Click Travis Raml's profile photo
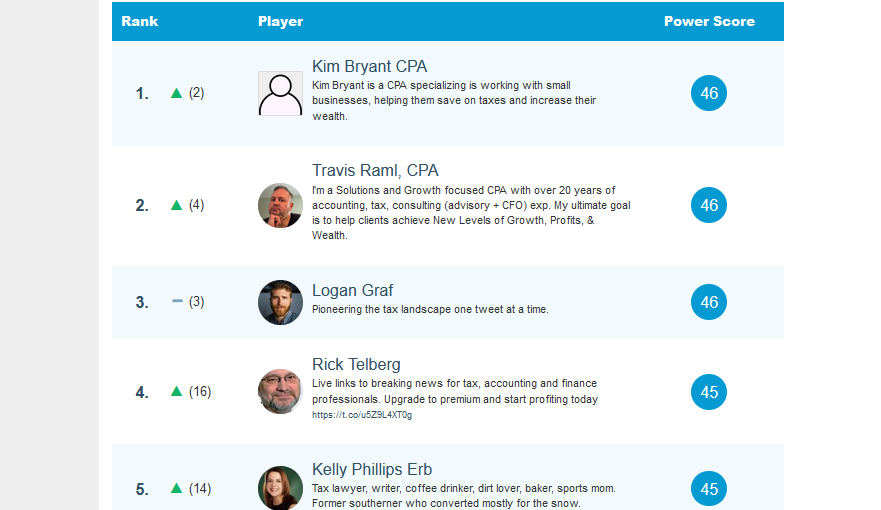The height and width of the screenshot is (510, 881). coord(280,205)
